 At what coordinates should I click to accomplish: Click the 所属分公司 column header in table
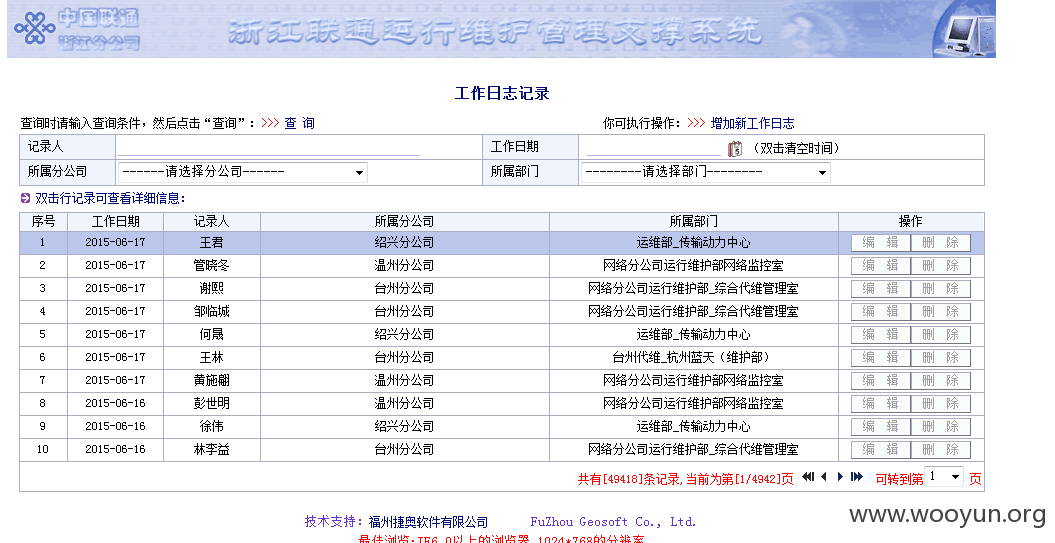pyautogui.click(x=404, y=221)
